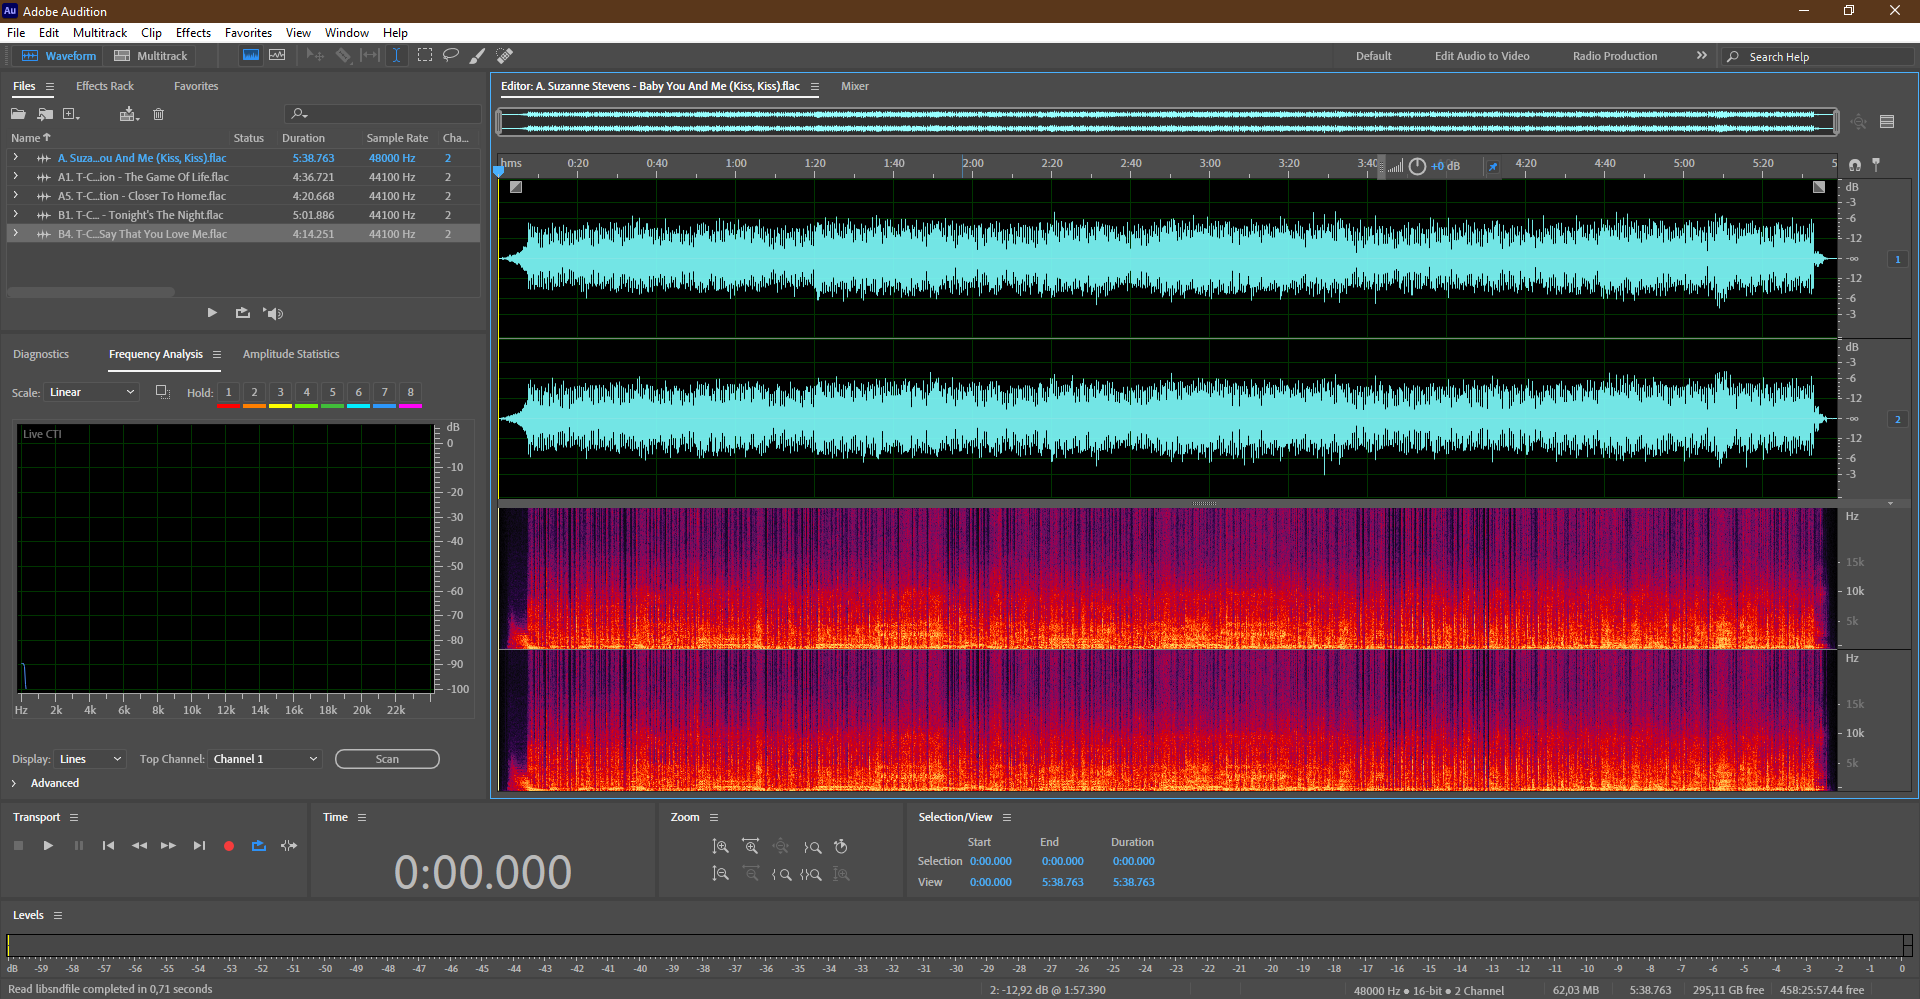Delete selected file with trash icon

[x=158, y=114]
